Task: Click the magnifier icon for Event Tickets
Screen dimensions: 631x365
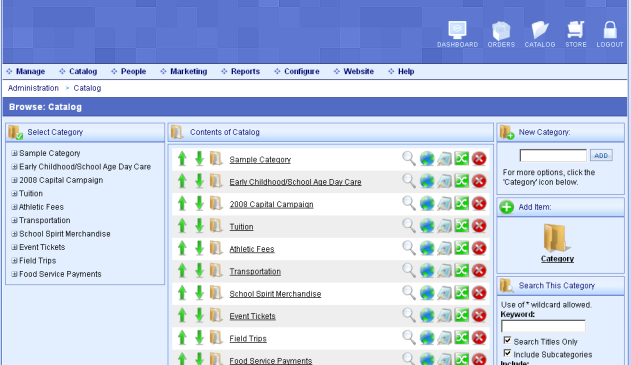Action: coord(409,315)
